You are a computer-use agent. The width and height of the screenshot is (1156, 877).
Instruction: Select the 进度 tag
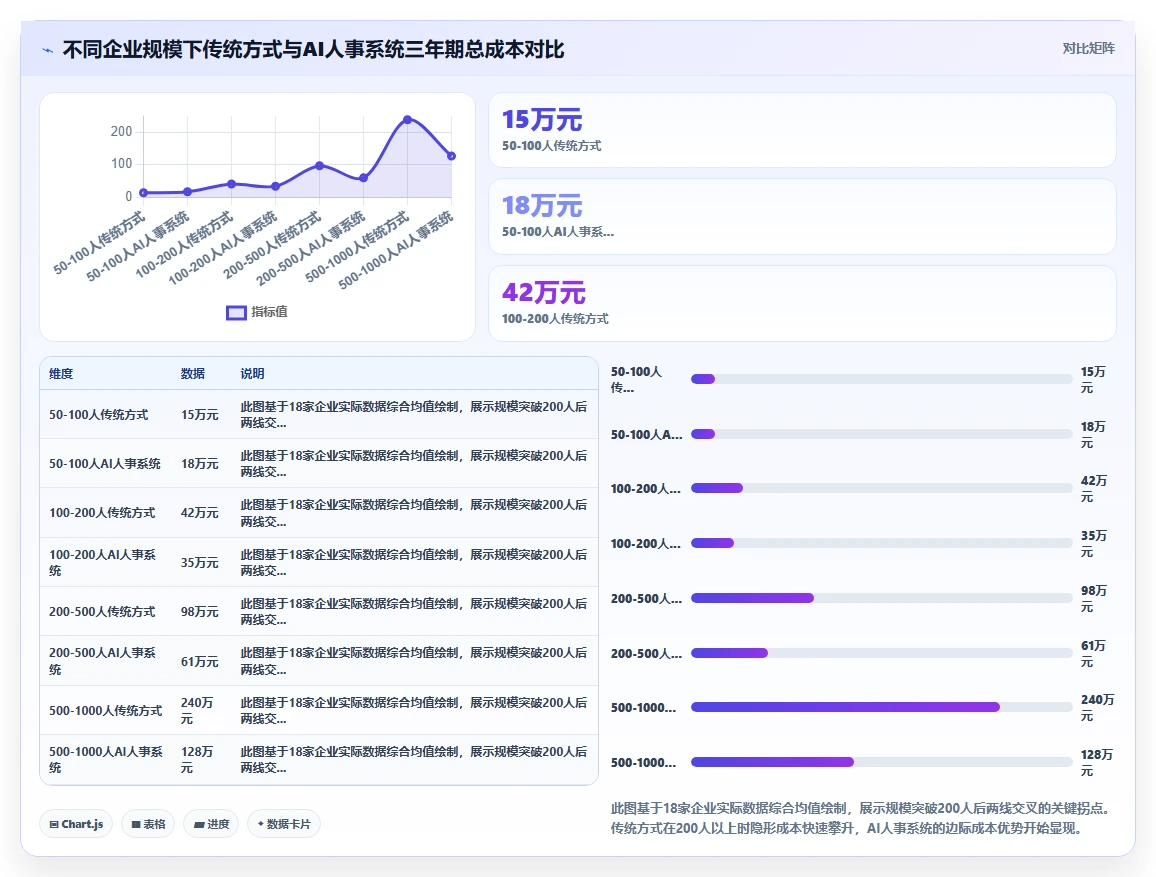pos(211,824)
